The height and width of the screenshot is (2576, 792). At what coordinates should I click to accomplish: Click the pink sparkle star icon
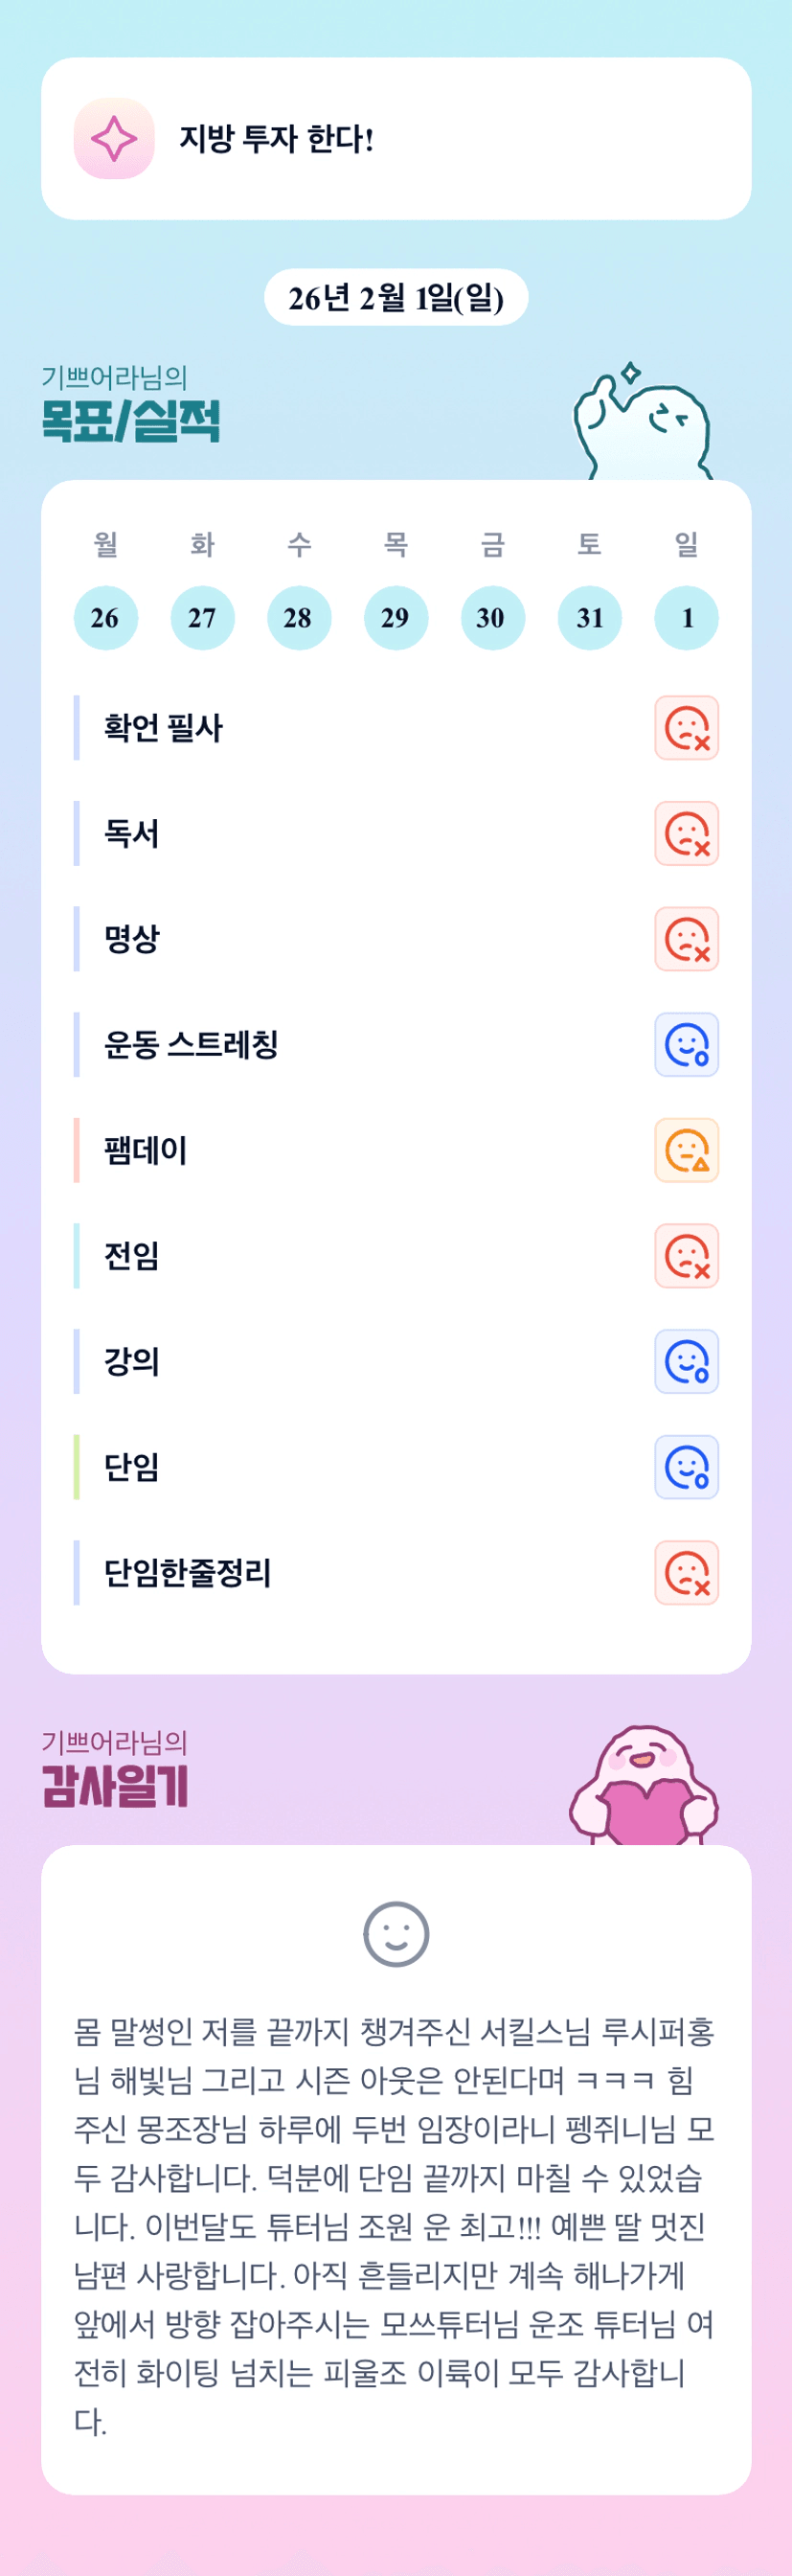coord(114,139)
